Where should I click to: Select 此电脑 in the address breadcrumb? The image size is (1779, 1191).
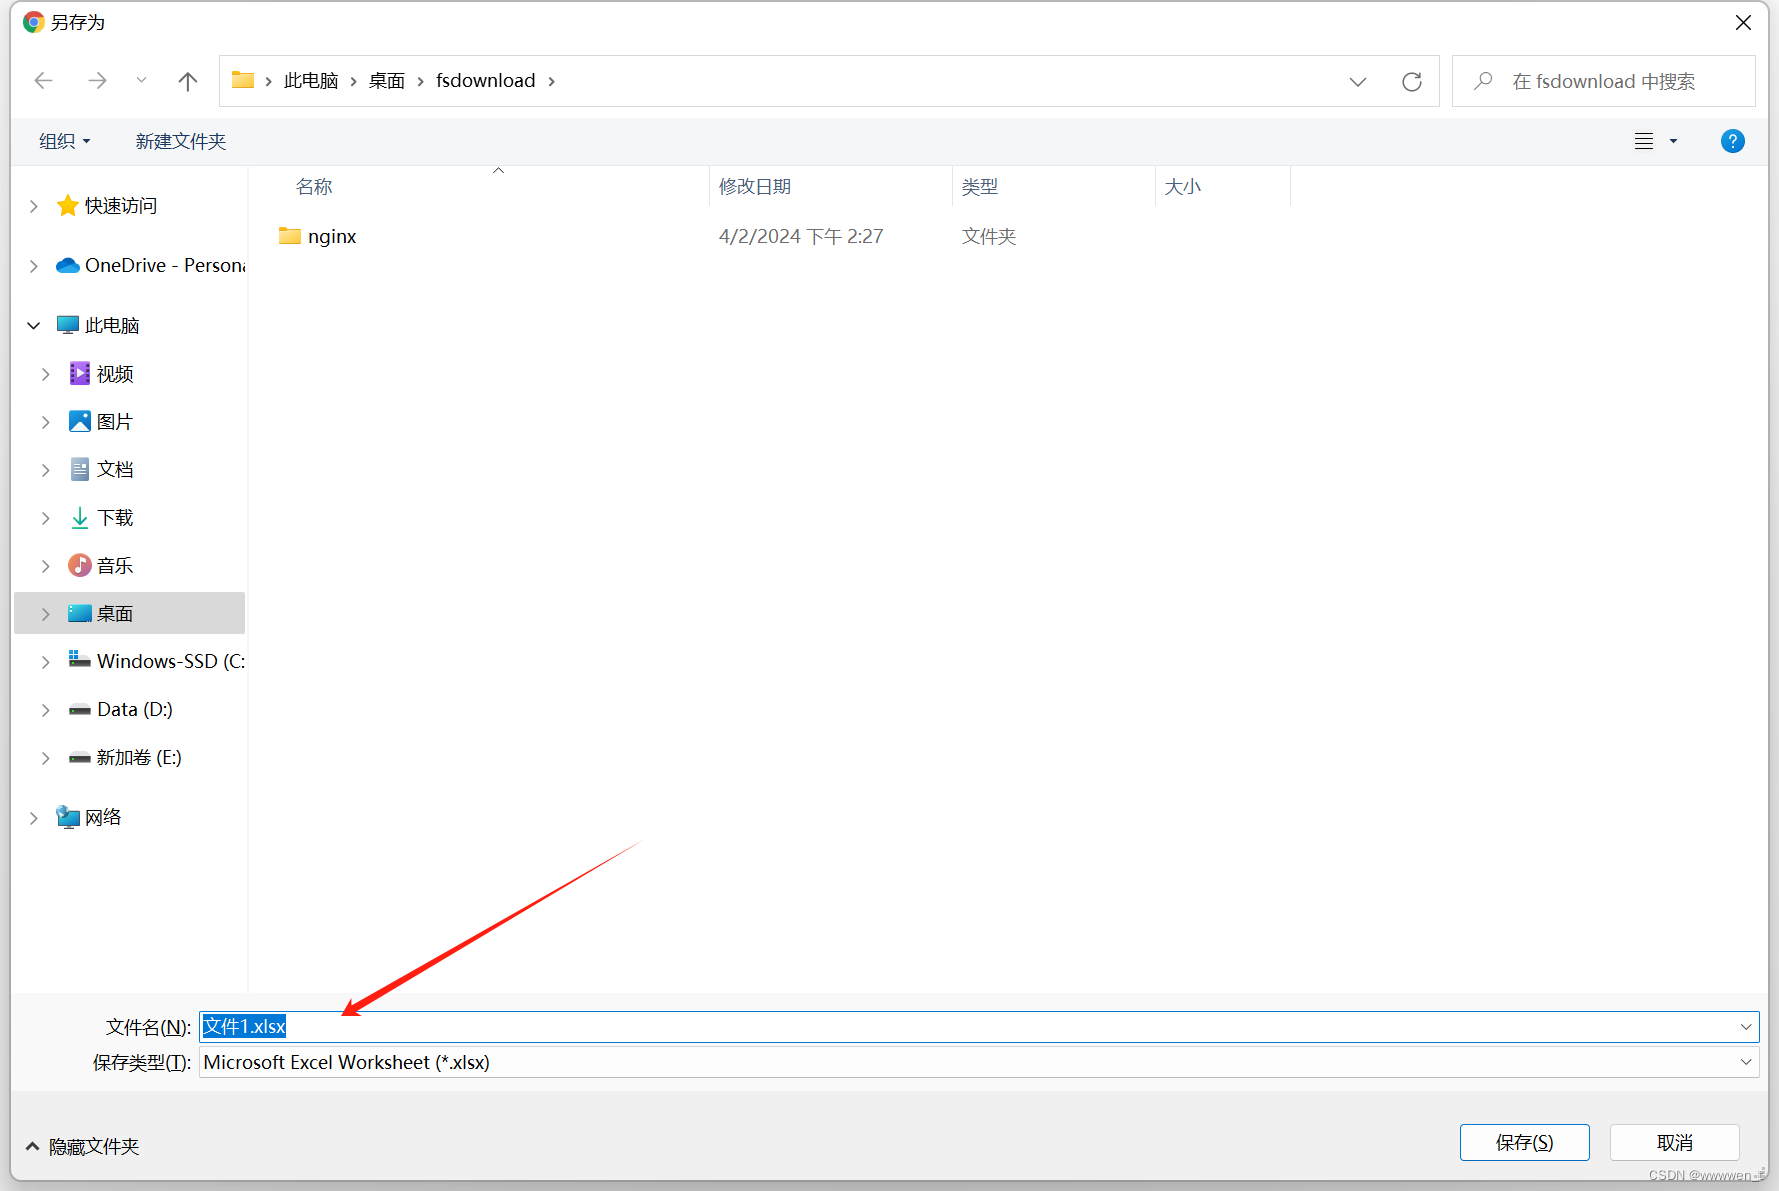pos(311,81)
